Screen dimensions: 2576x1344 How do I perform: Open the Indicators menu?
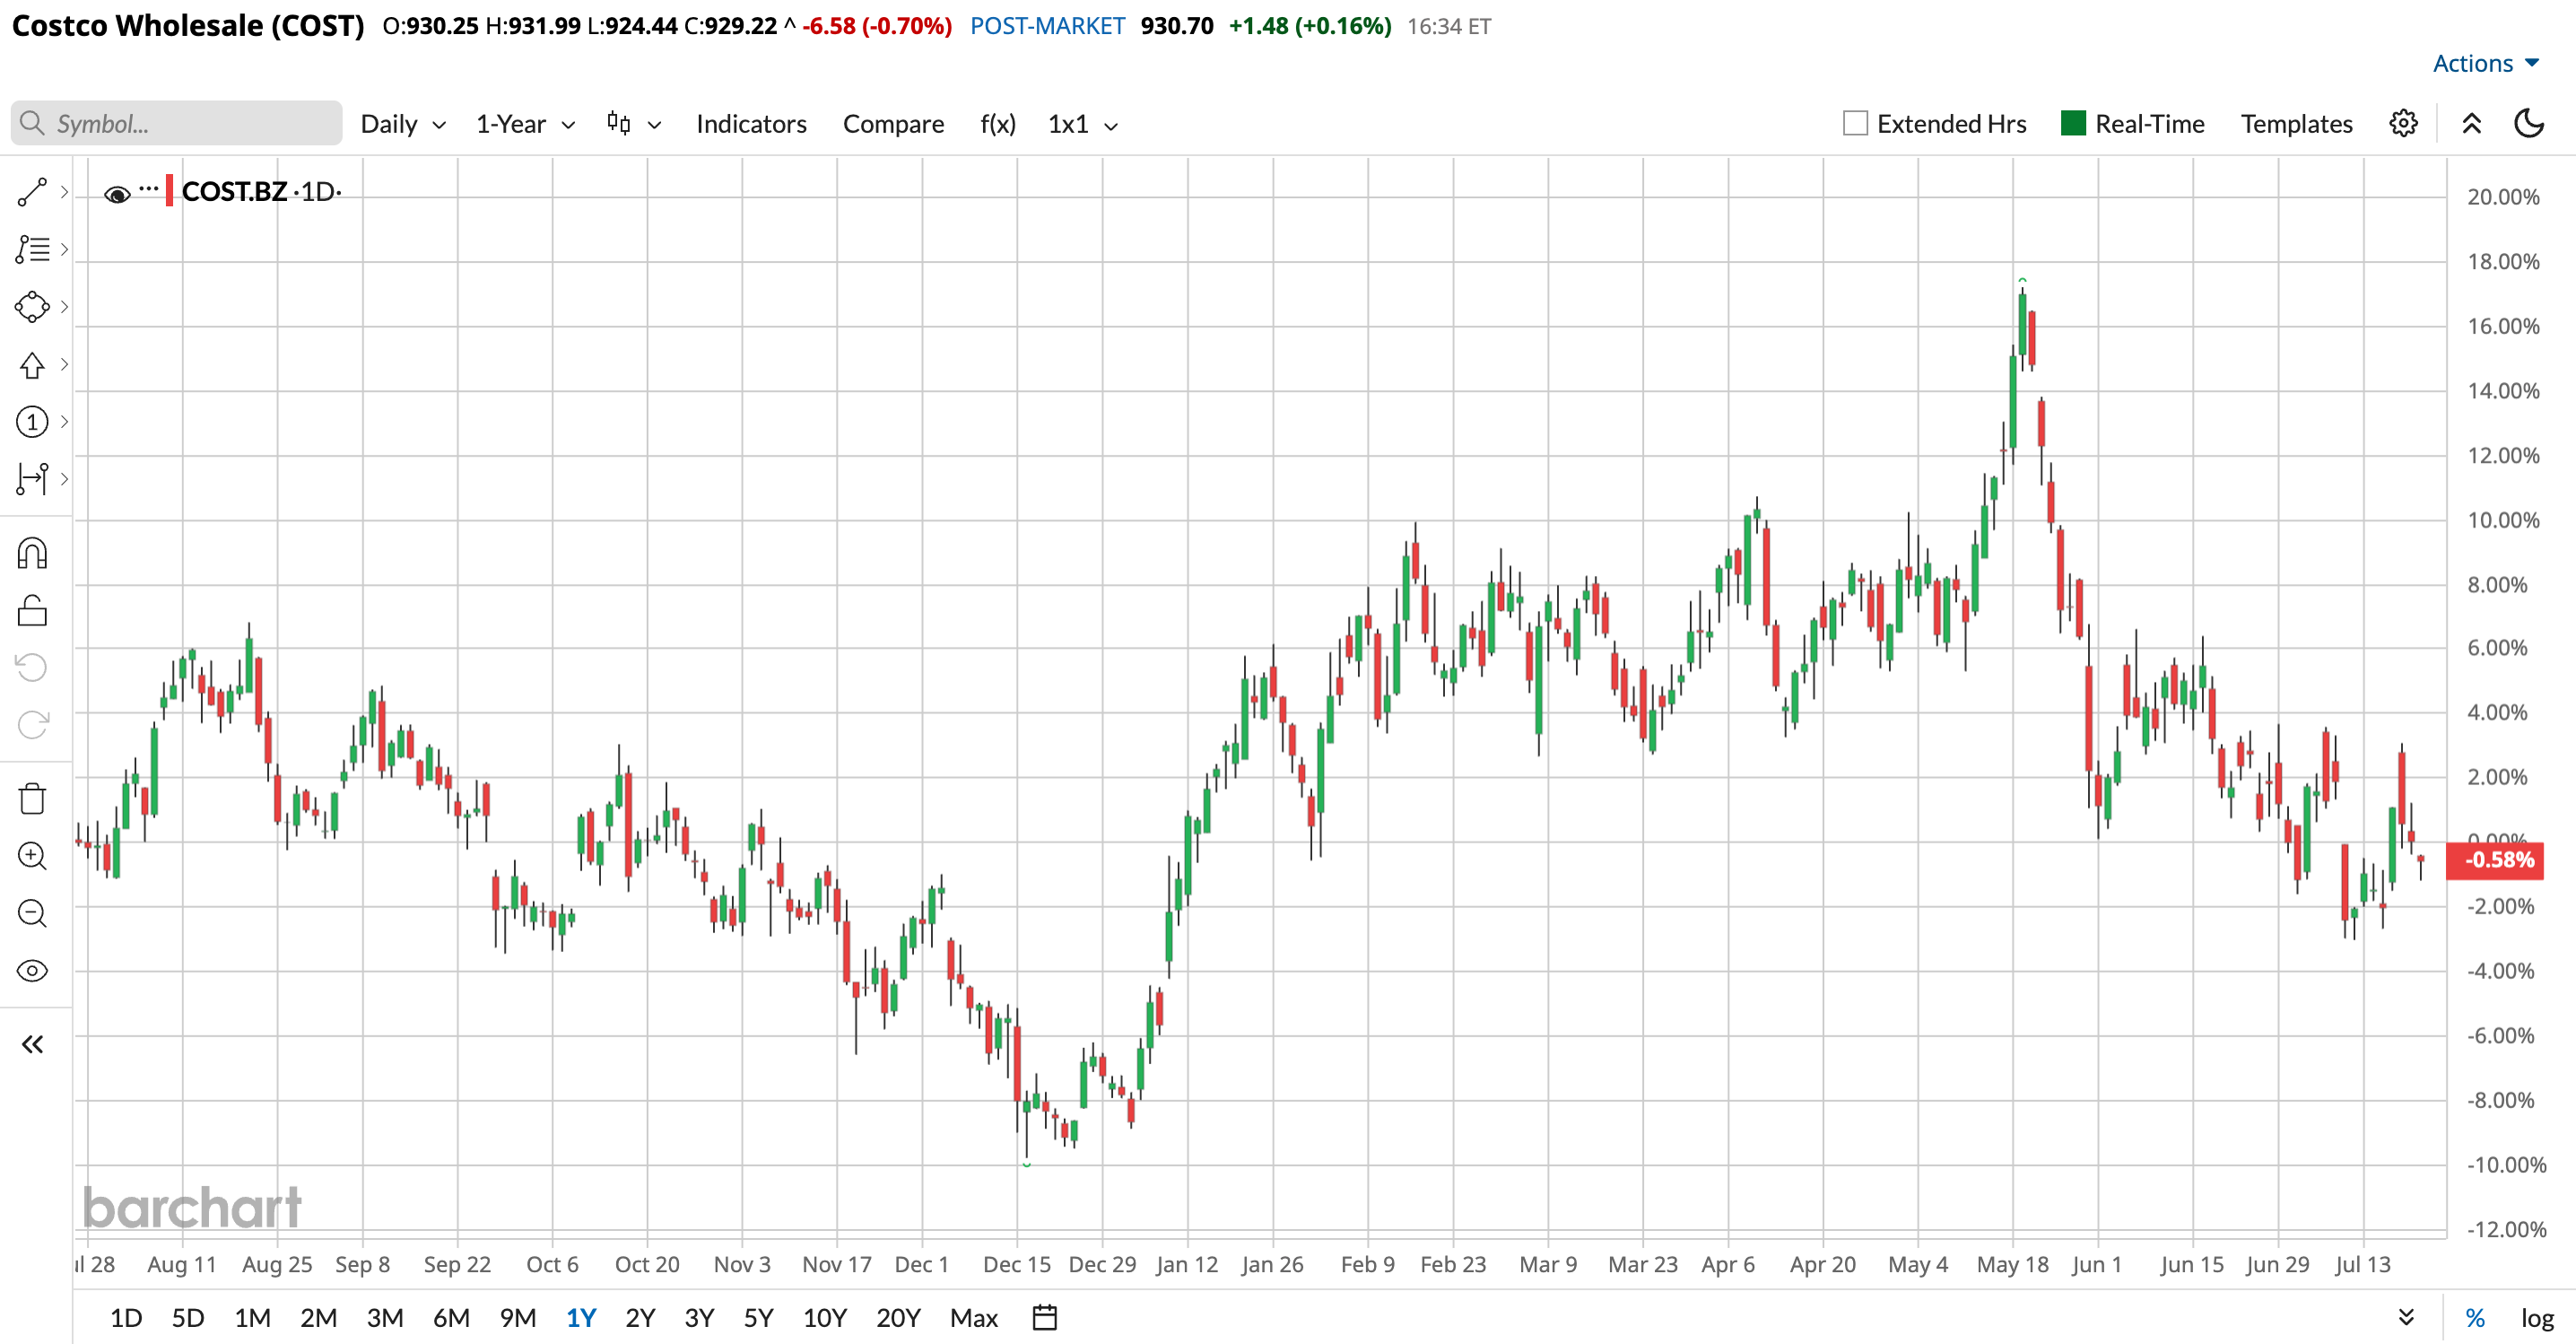click(x=751, y=124)
